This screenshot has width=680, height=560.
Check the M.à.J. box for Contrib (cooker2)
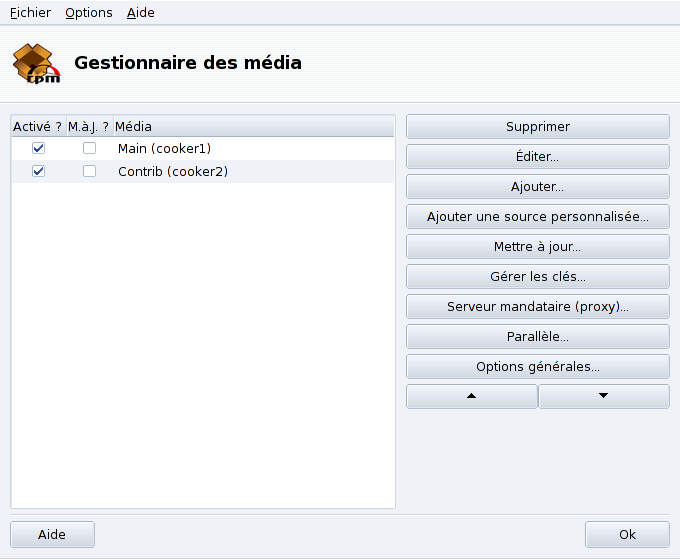[89, 171]
